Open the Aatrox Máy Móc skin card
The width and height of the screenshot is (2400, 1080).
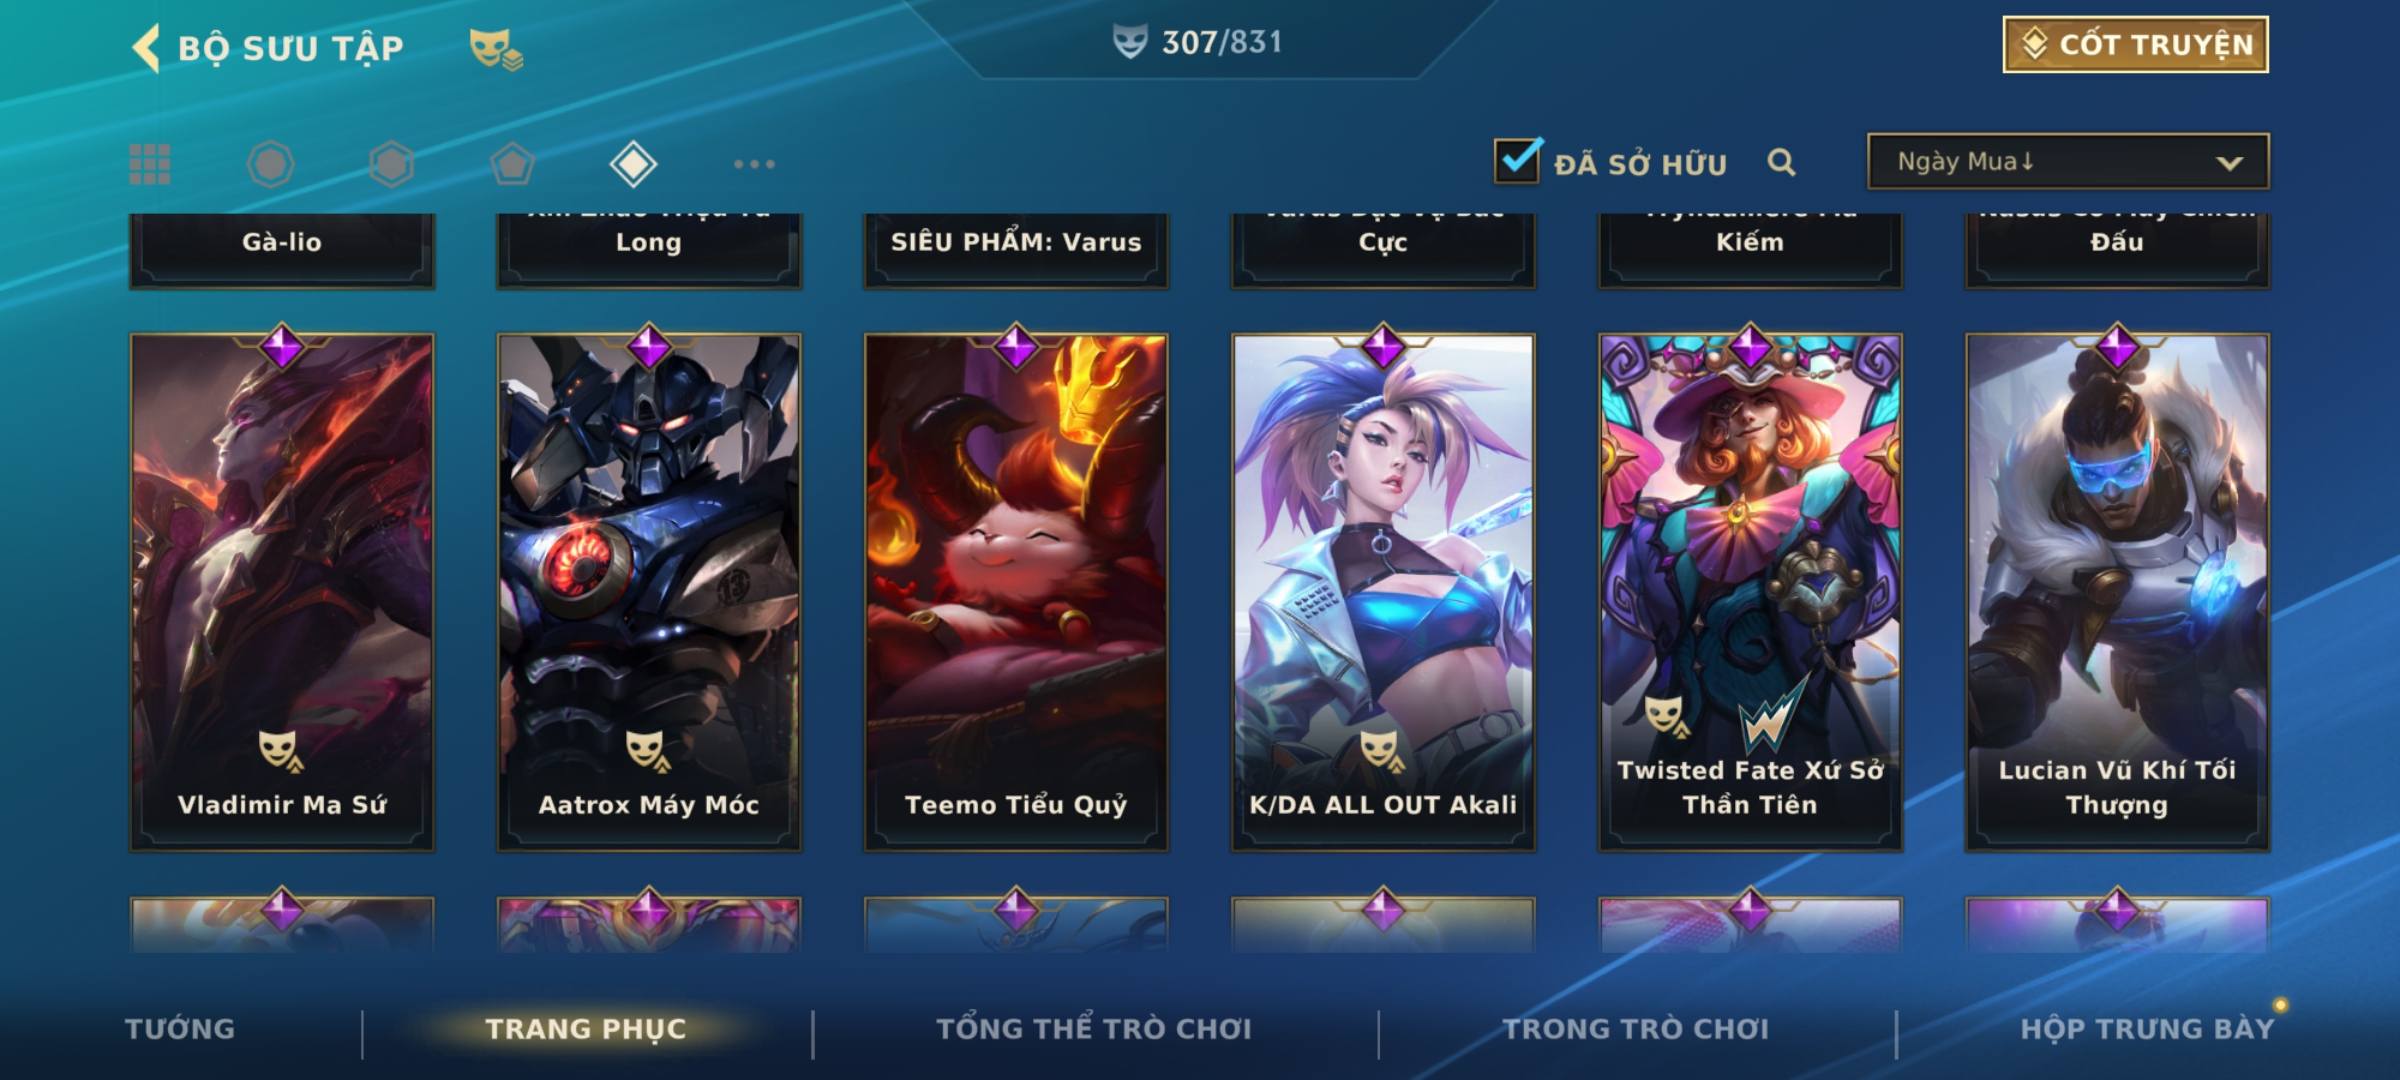(x=649, y=592)
